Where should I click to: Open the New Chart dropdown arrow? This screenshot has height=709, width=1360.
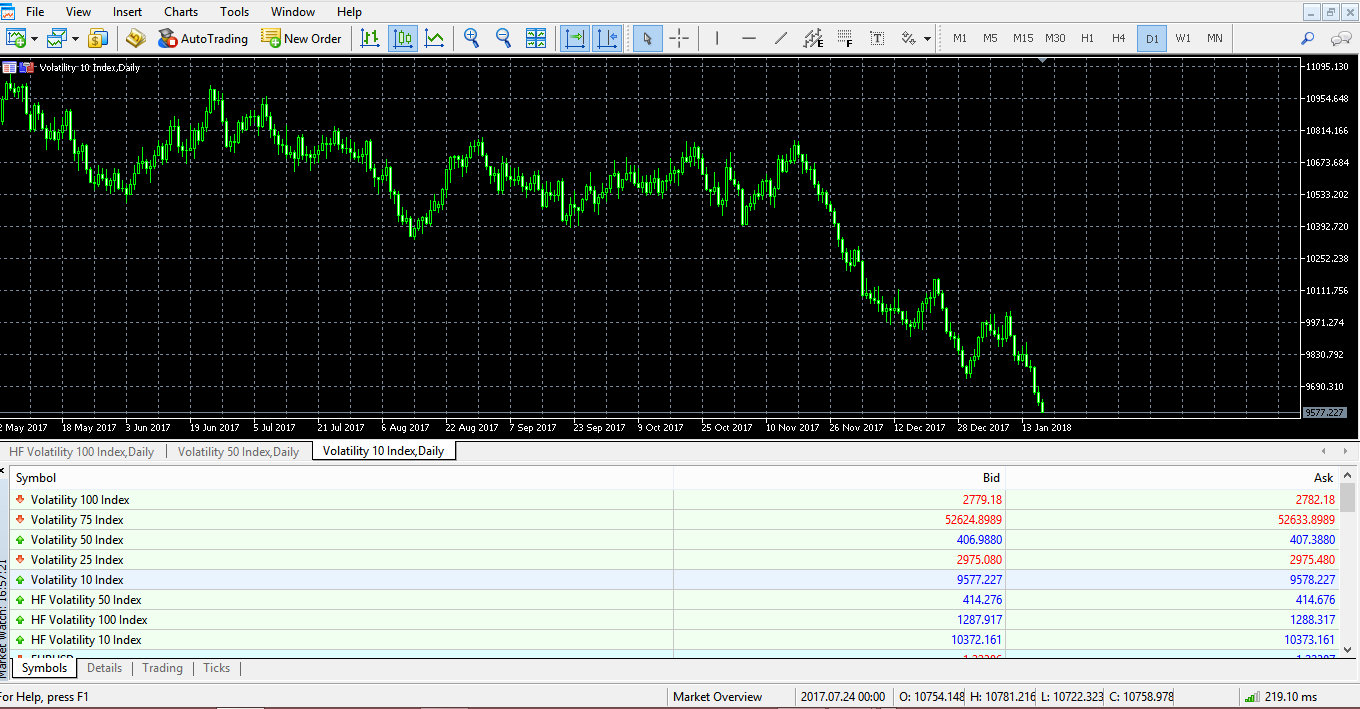pyautogui.click(x=34, y=39)
